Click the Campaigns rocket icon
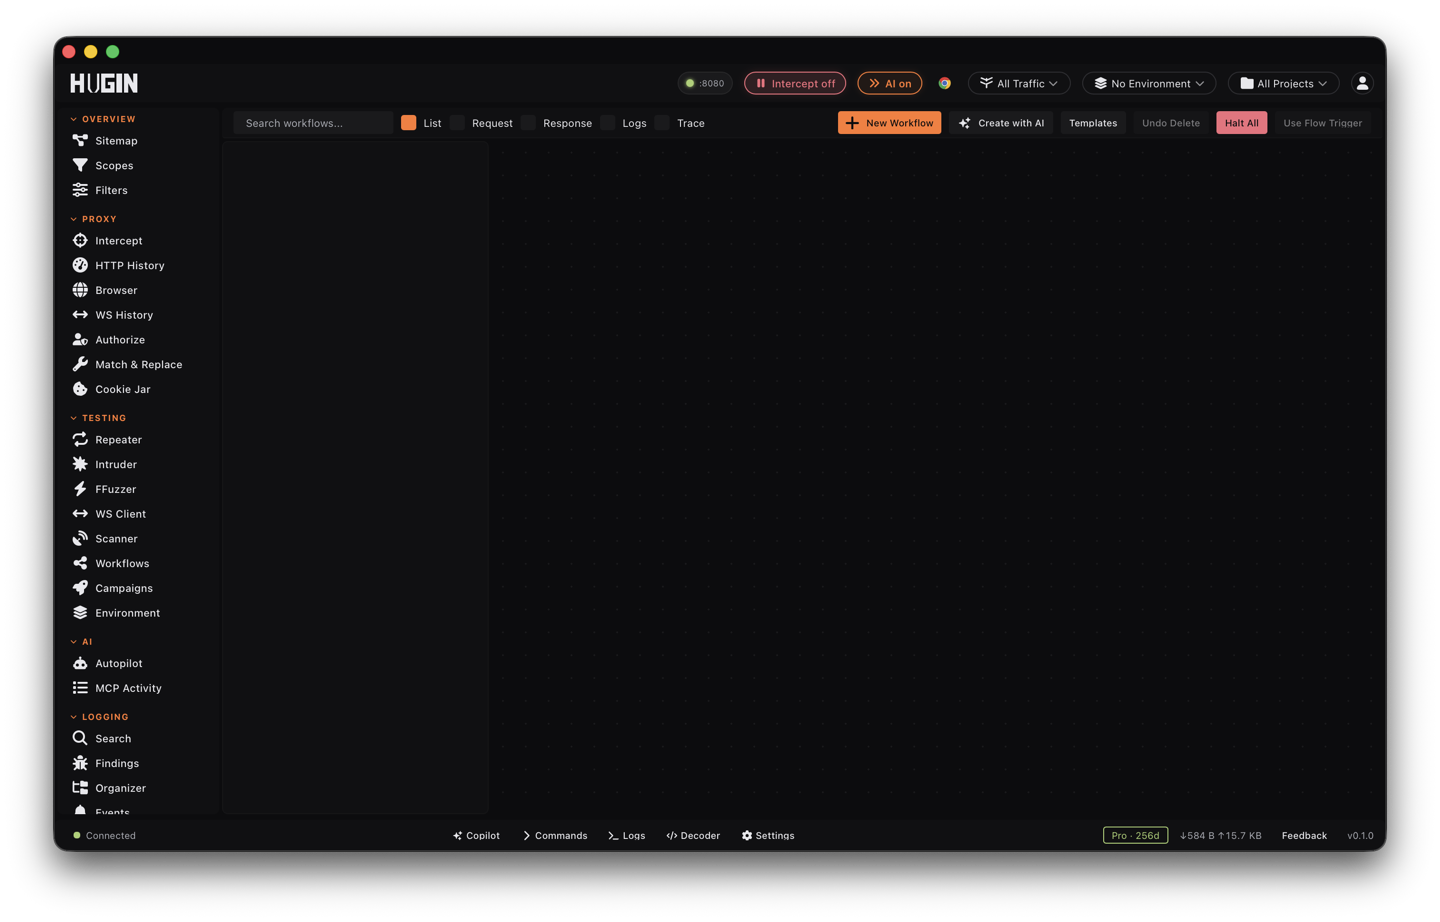This screenshot has width=1440, height=922. pos(80,588)
